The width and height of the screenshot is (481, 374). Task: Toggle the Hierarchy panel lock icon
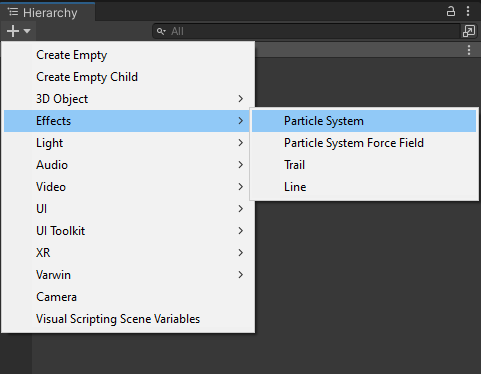[x=451, y=11]
